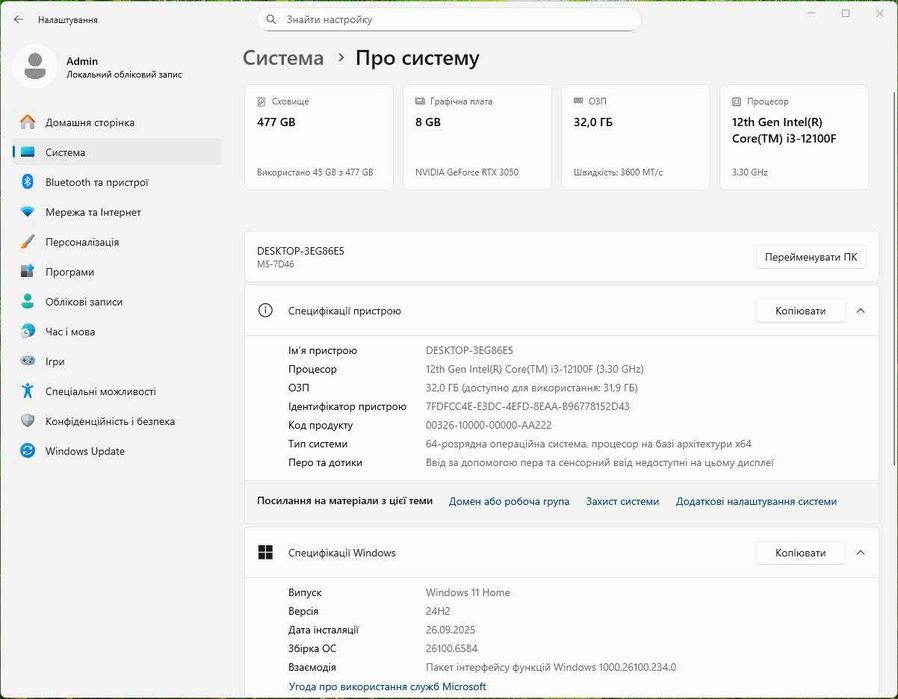The image size is (898, 699).
Task: Click the back arrow in Settings header
Action: pos(18,19)
